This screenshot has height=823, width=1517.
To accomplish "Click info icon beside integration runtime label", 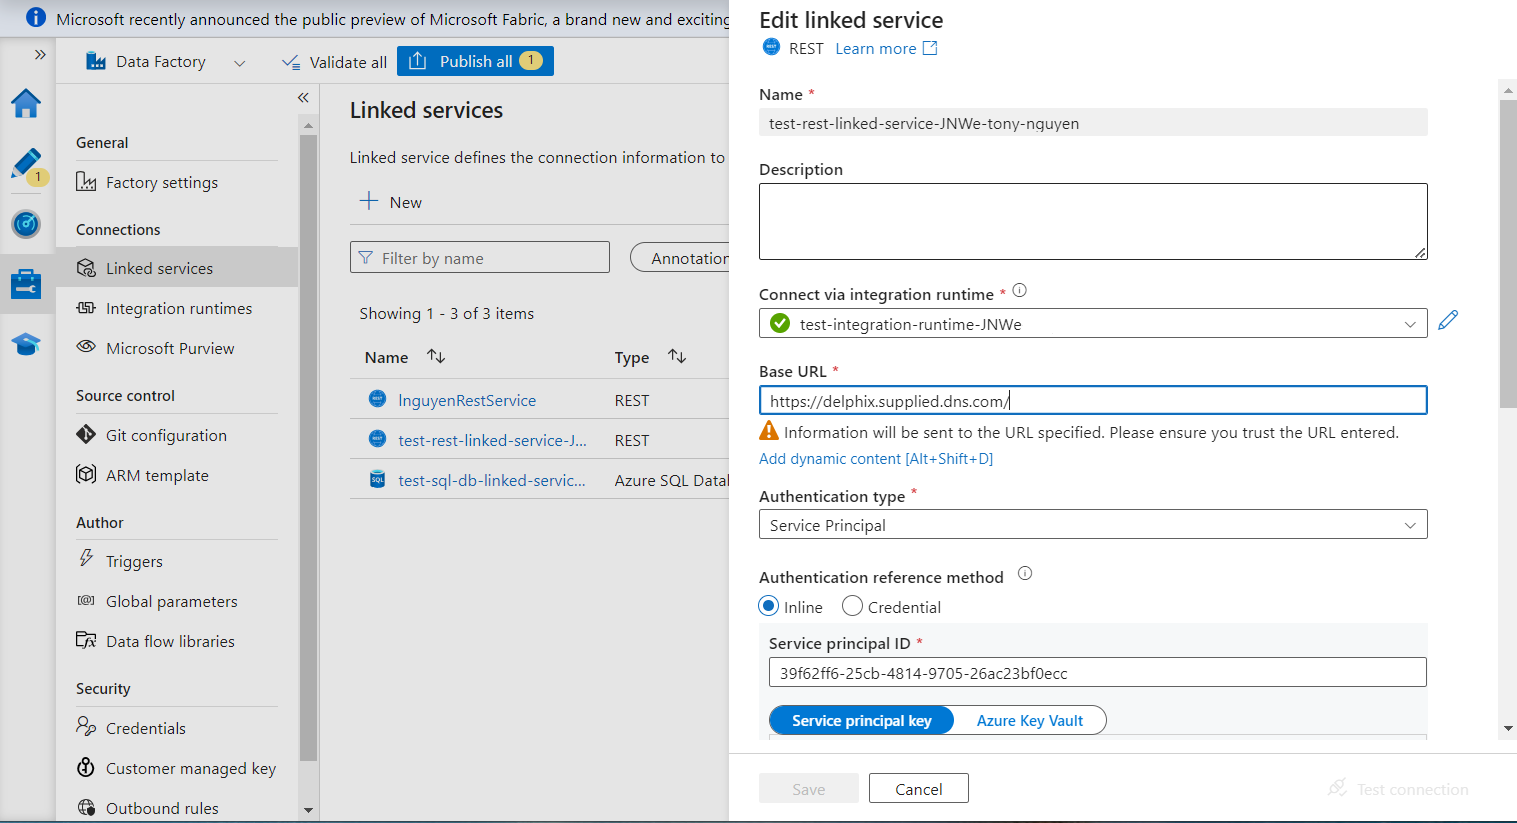I will coord(1019,291).
